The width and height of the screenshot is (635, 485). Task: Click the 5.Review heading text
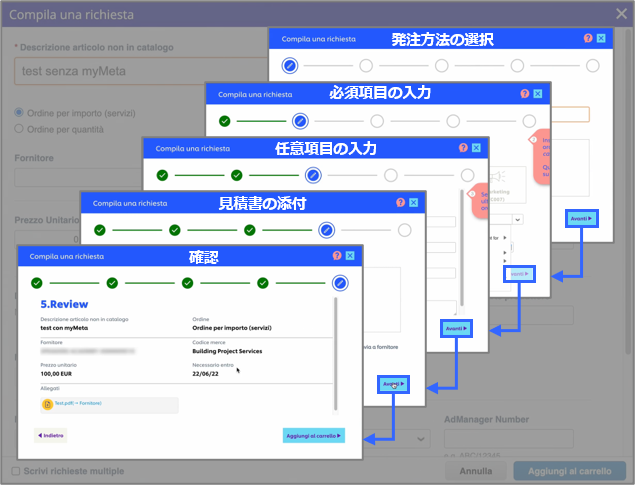click(64, 304)
